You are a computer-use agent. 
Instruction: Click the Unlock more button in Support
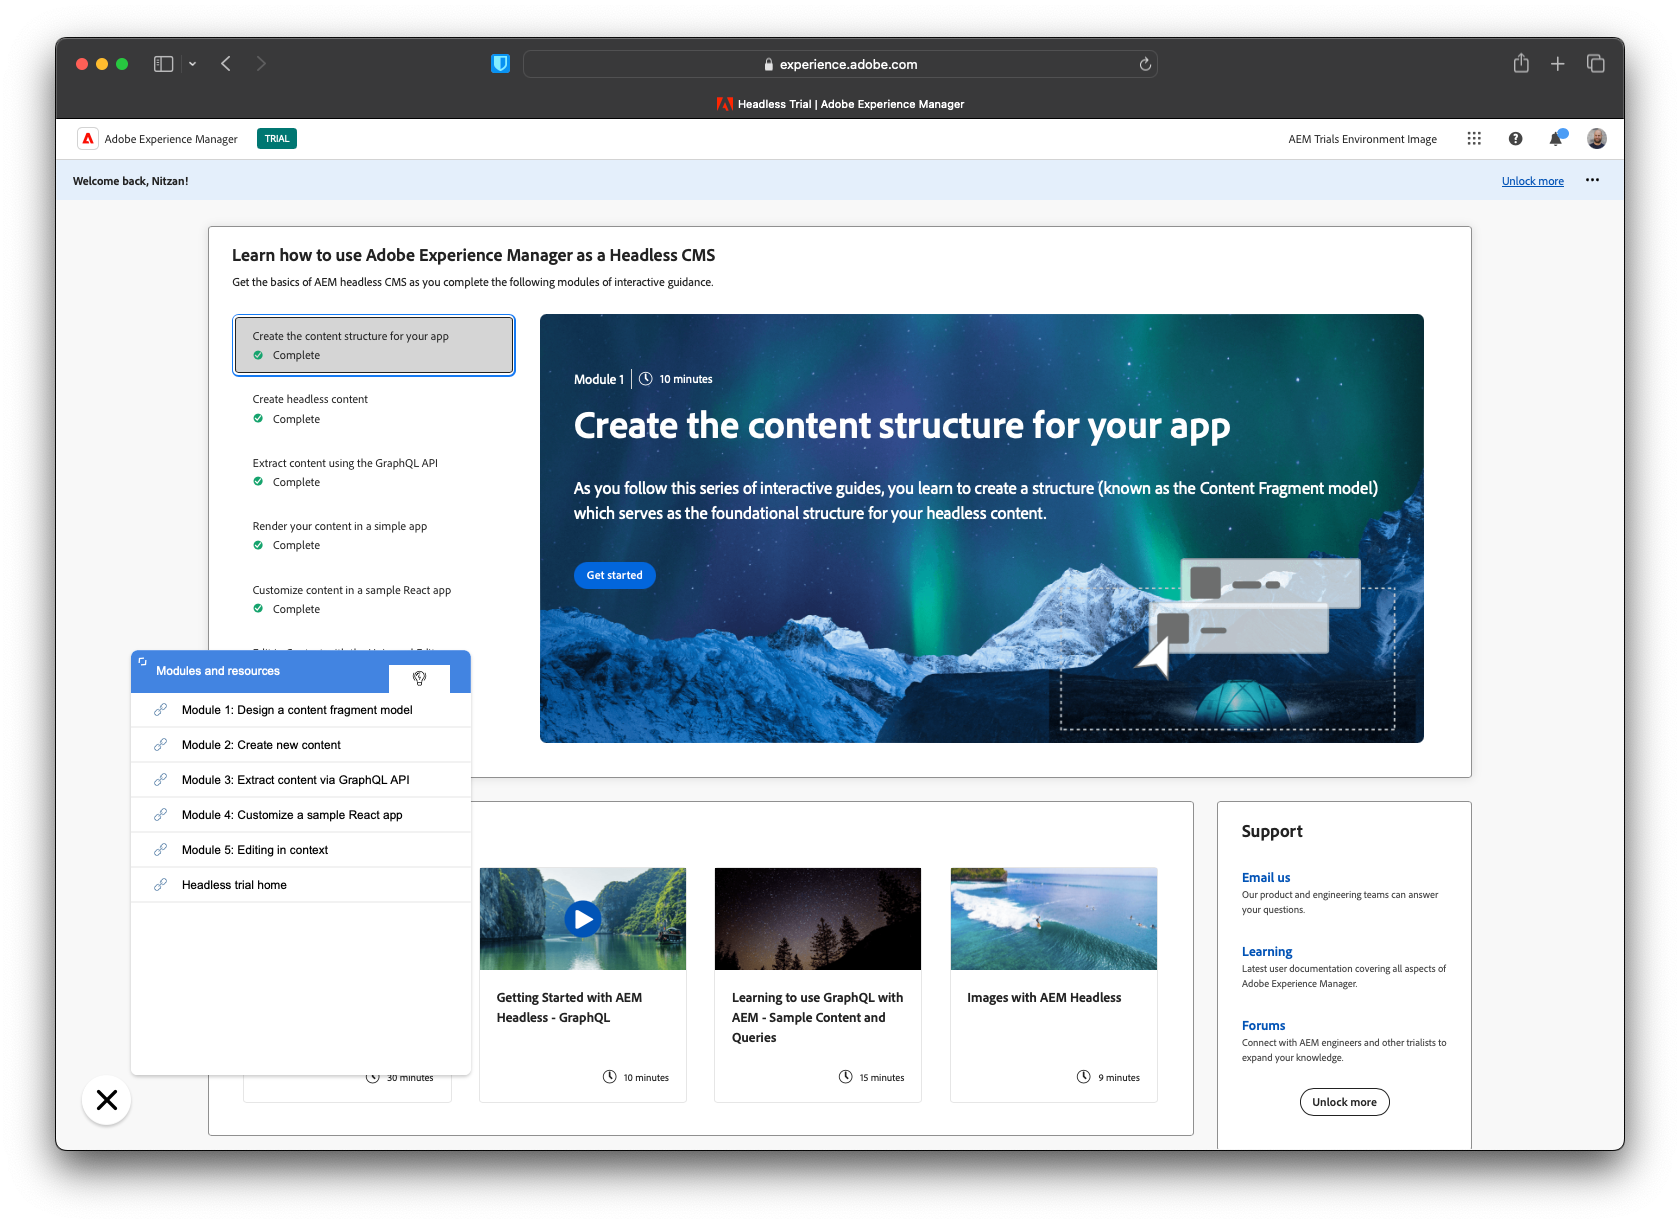click(x=1344, y=1102)
